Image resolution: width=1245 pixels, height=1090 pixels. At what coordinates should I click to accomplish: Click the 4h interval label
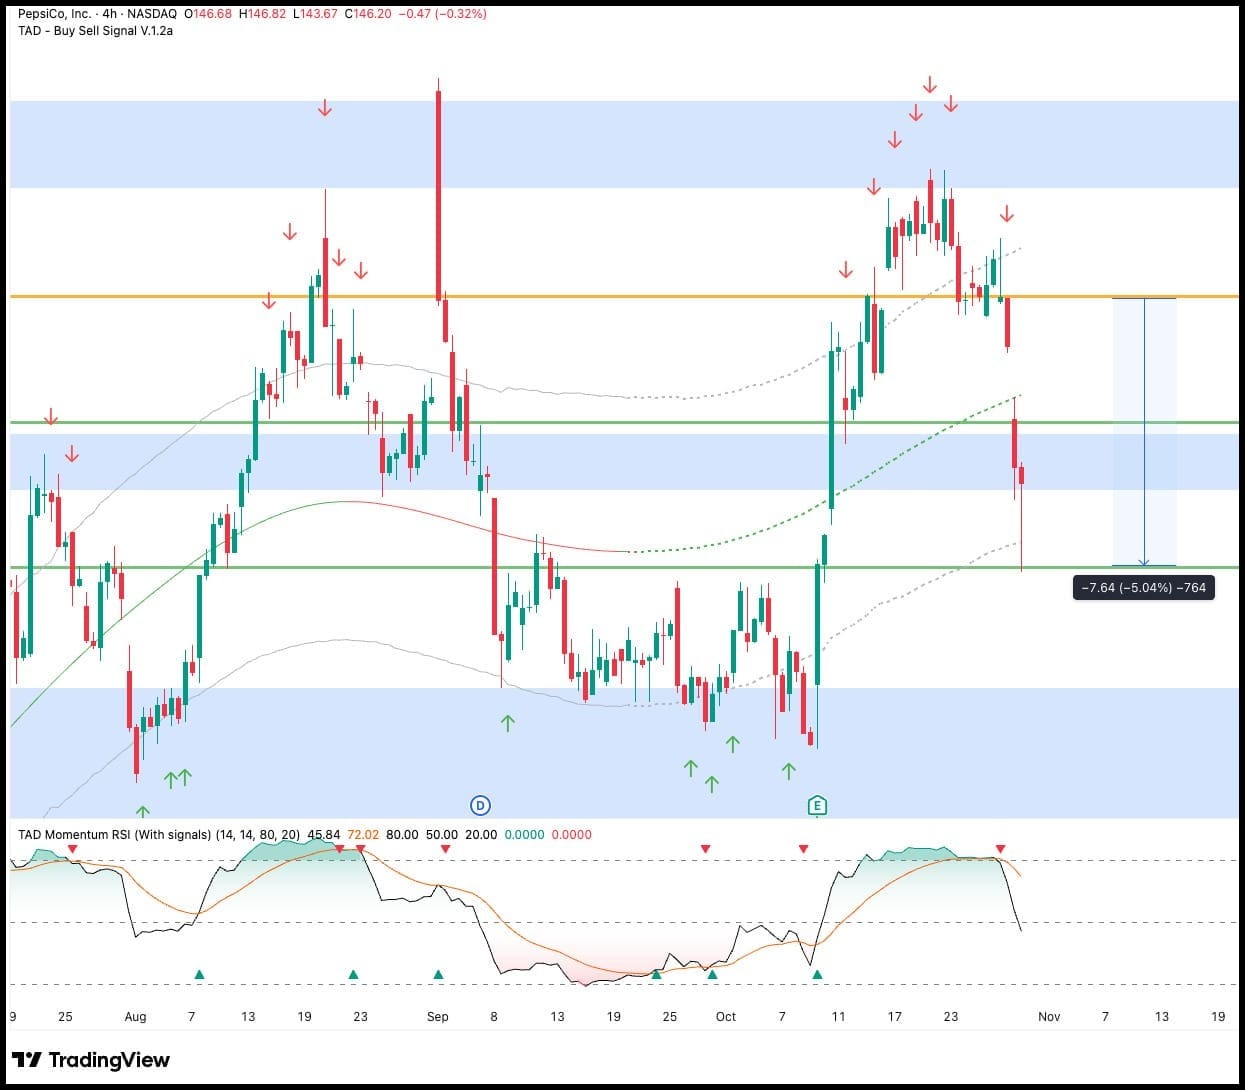[x=110, y=14]
